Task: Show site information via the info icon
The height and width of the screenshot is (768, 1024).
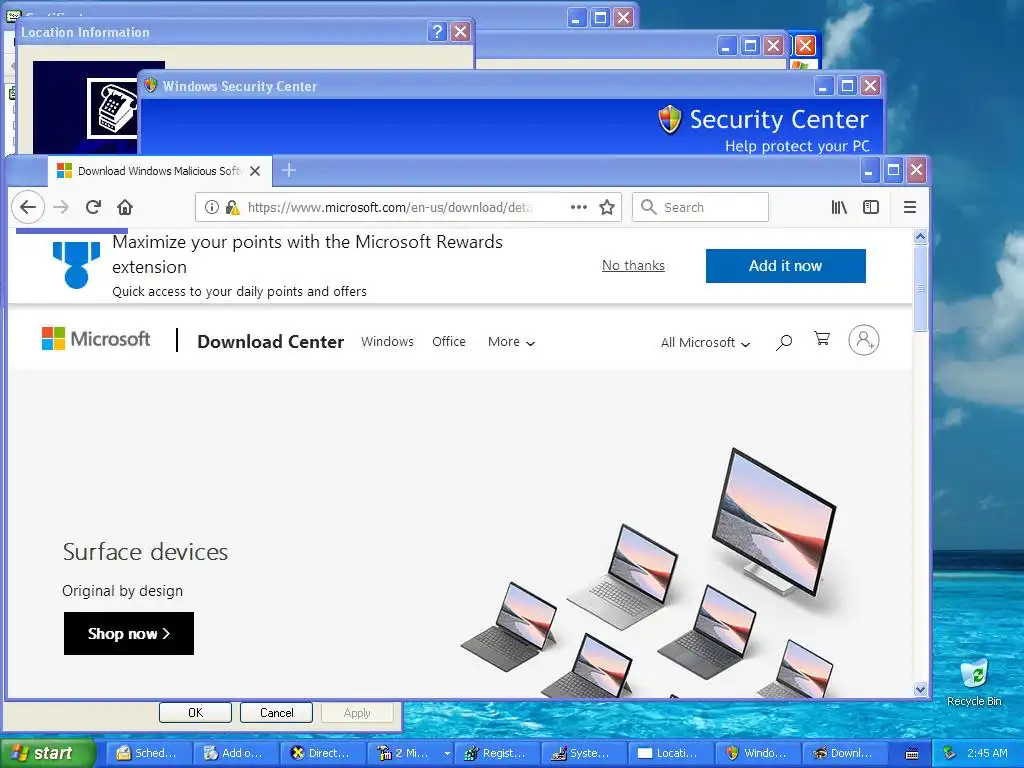Action: tap(212, 208)
